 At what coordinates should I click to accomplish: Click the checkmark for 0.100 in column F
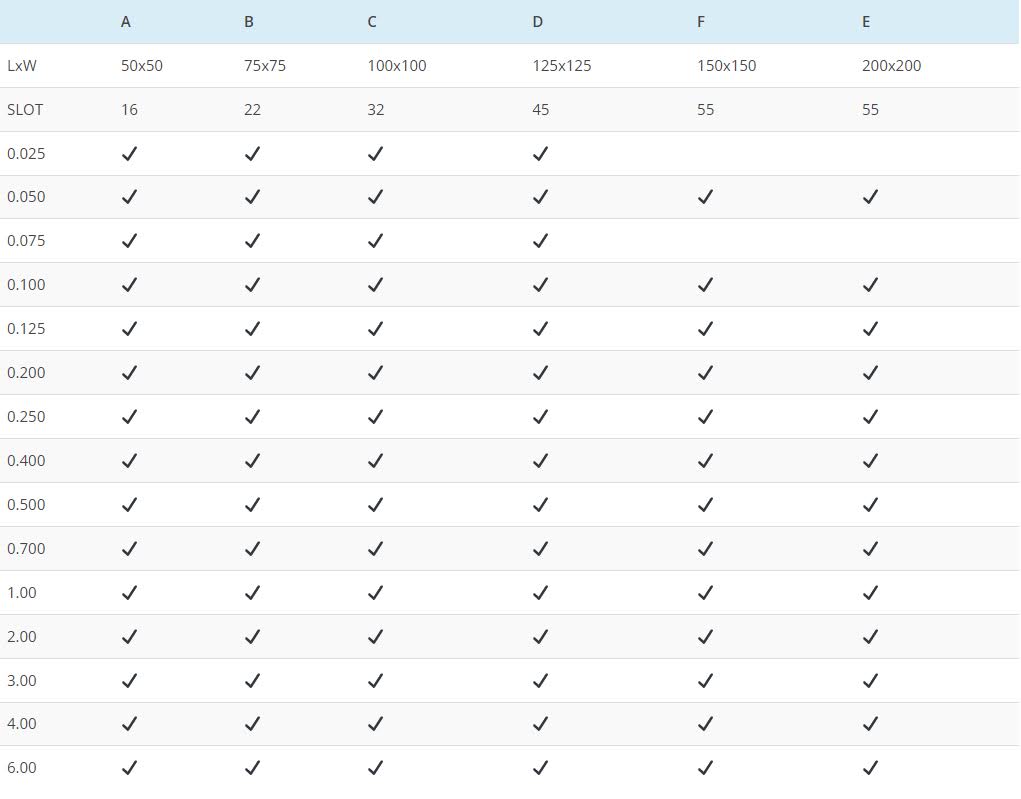coord(705,285)
